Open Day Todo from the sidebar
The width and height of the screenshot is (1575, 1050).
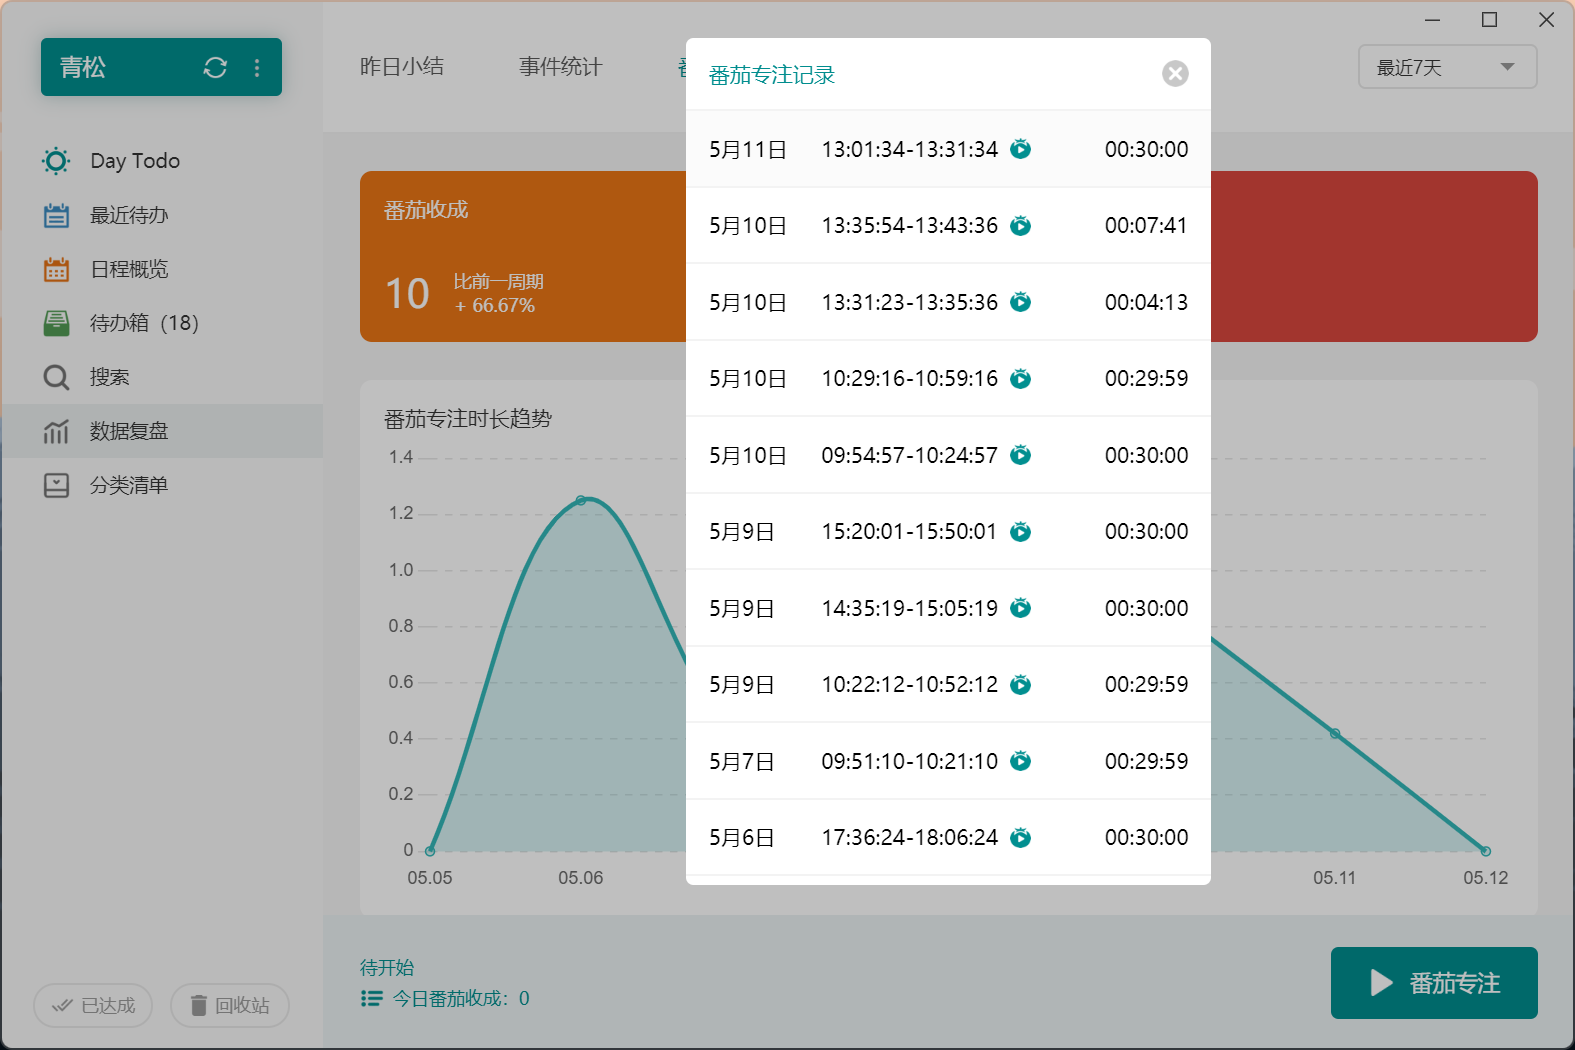point(162,161)
